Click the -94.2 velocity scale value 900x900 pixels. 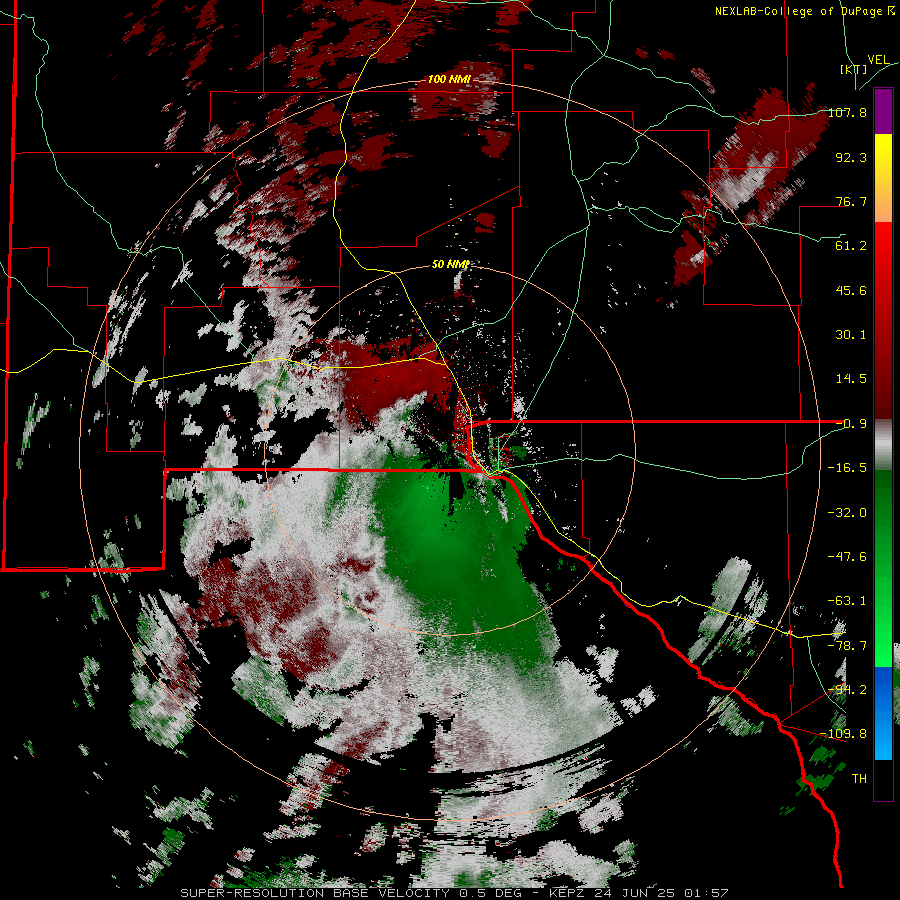(847, 690)
